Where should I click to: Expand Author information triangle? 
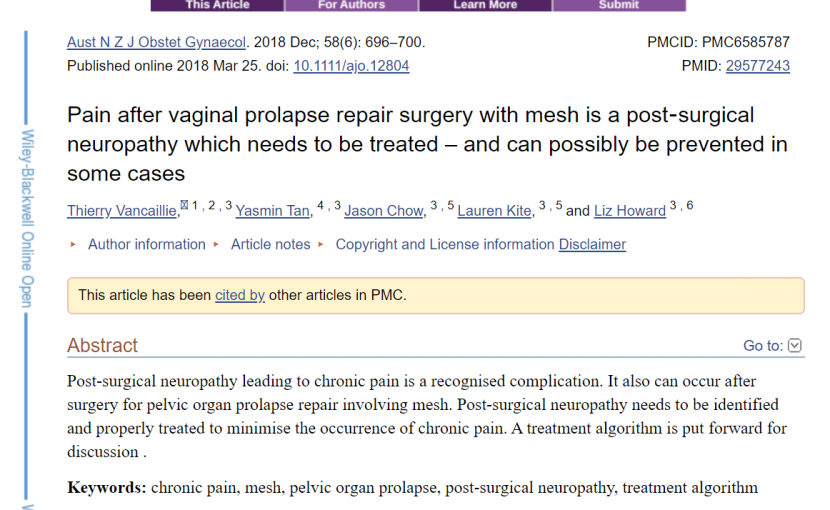73,244
